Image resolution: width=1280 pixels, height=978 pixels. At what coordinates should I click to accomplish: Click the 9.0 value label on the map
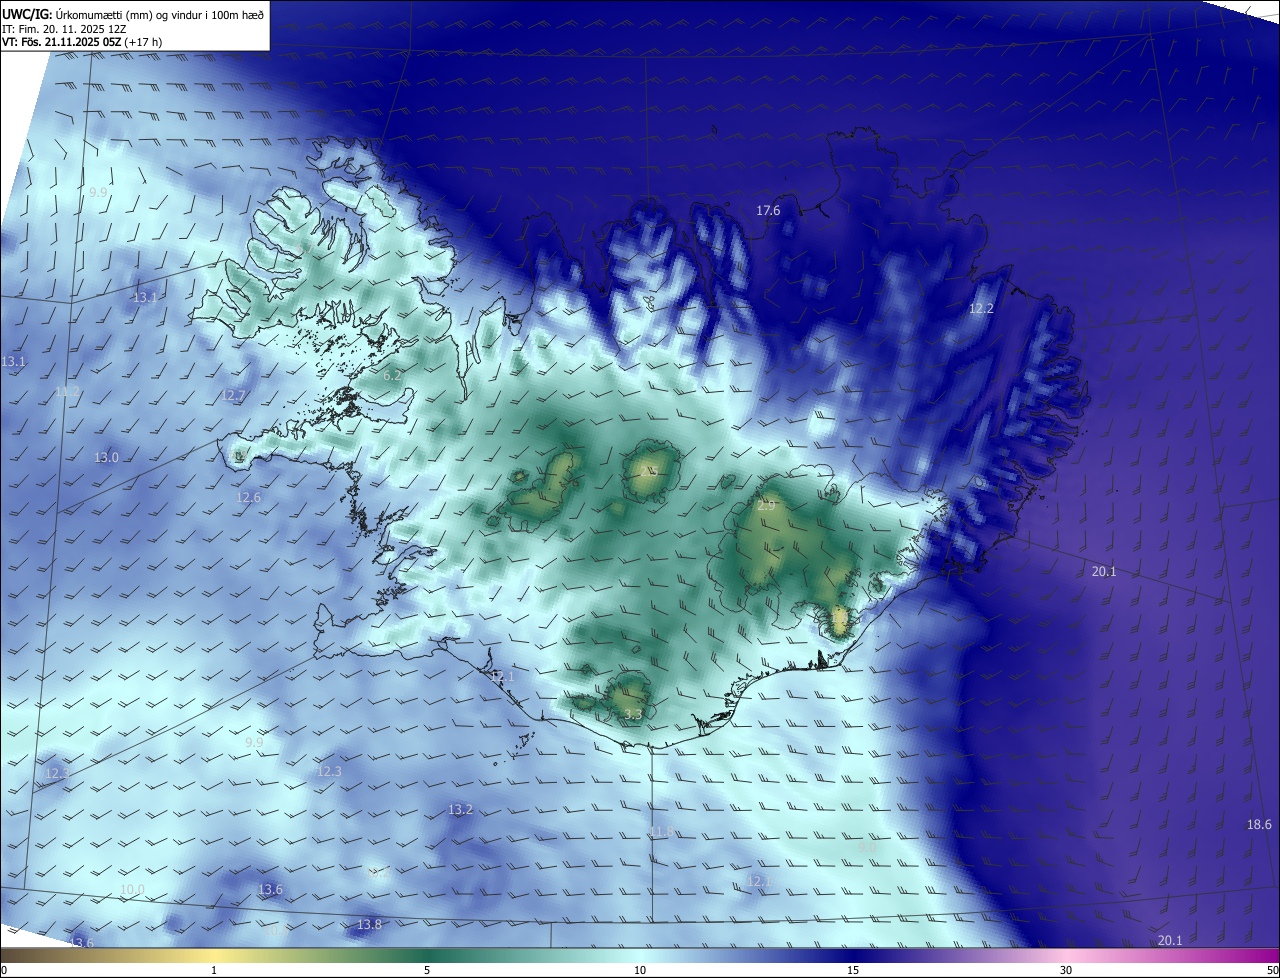tap(867, 847)
